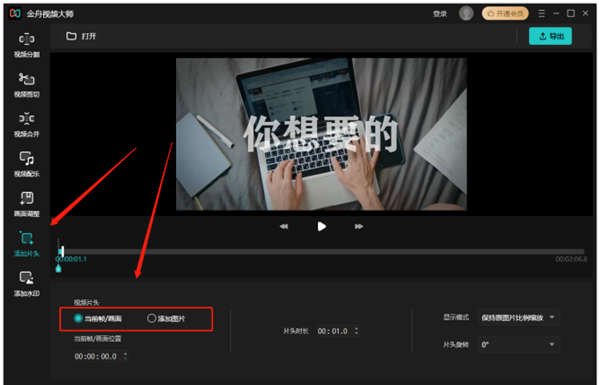Click the 片头时长 duration stepper arrows
600x385 pixels.
click(x=357, y=331)
